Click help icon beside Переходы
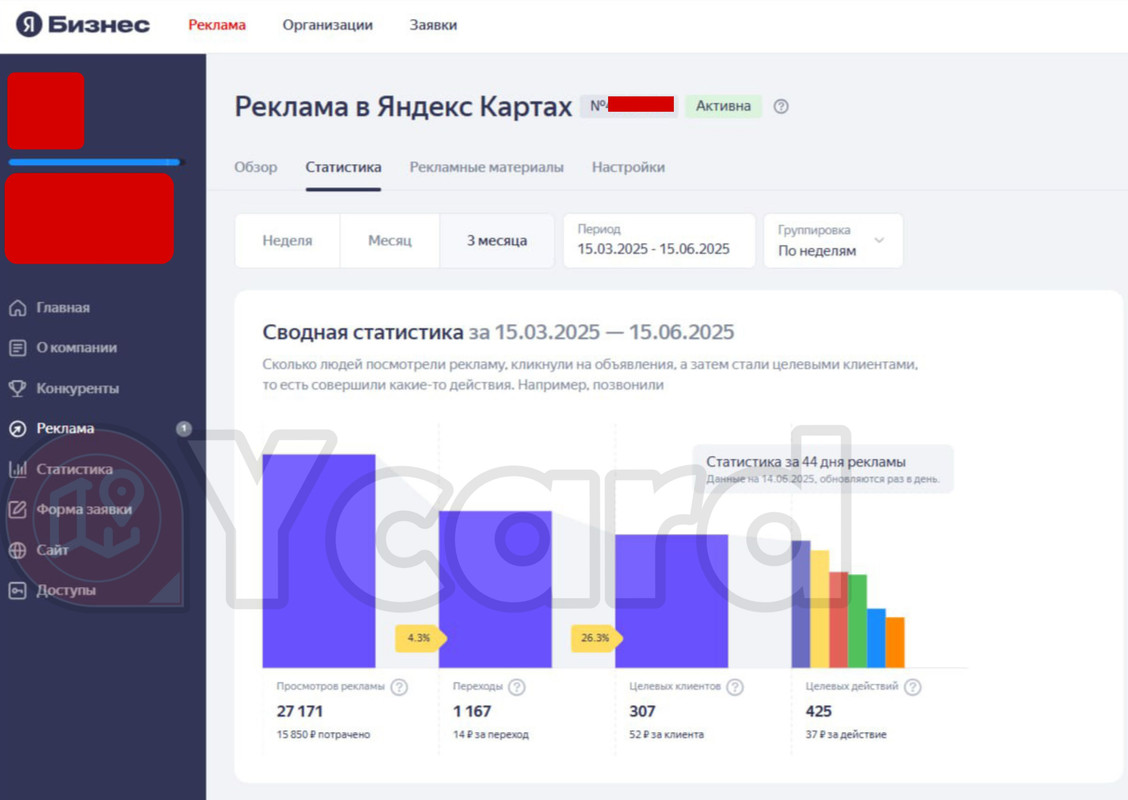The width and height of the screenshot is (1128, 800). point(517,687)
